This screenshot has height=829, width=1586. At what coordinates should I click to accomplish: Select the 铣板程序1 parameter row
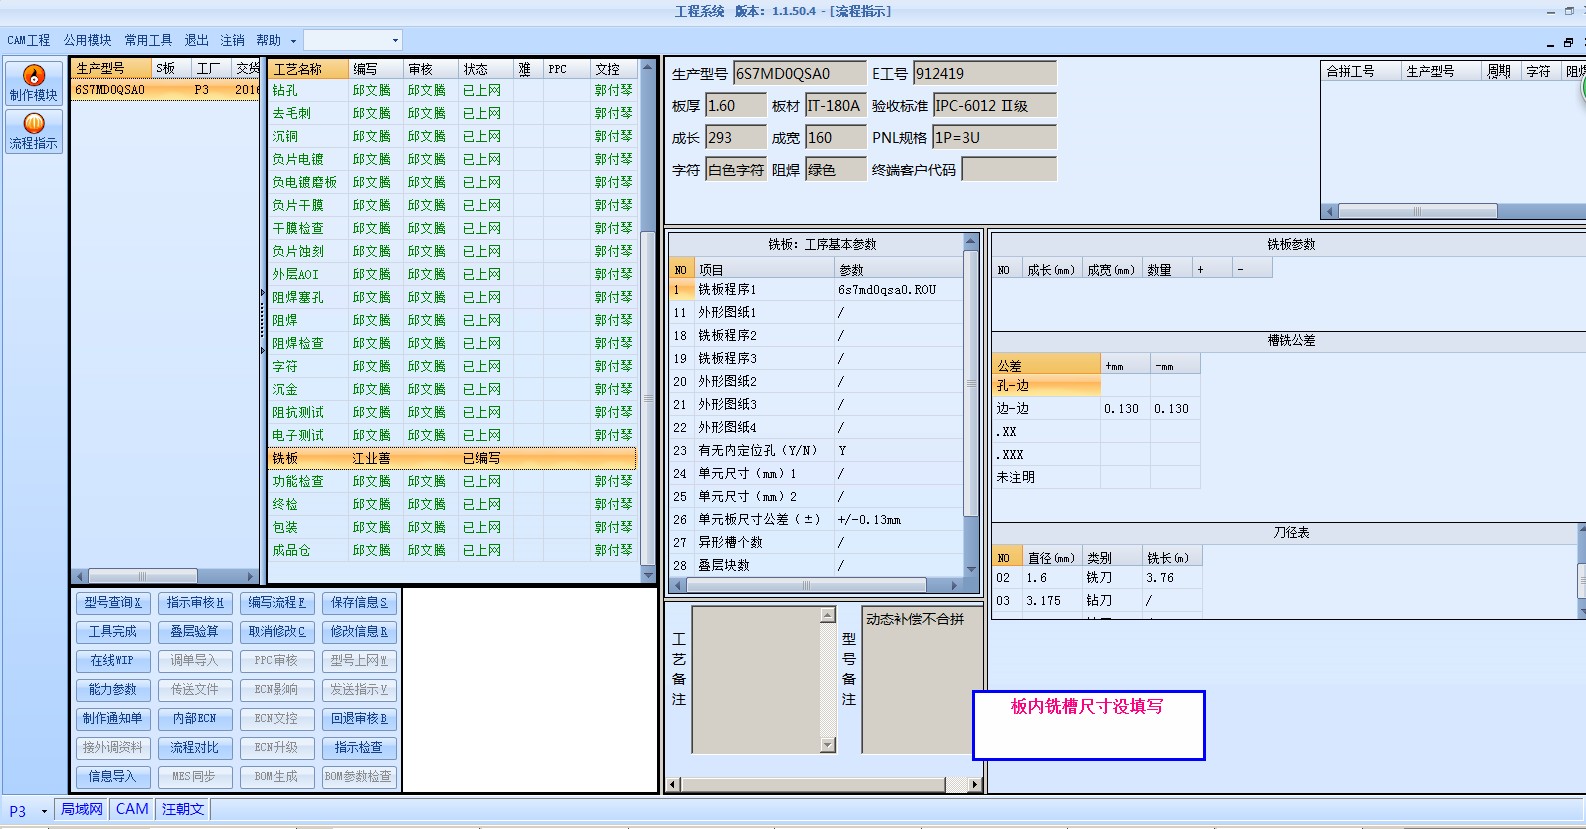(x=816, y=290)
